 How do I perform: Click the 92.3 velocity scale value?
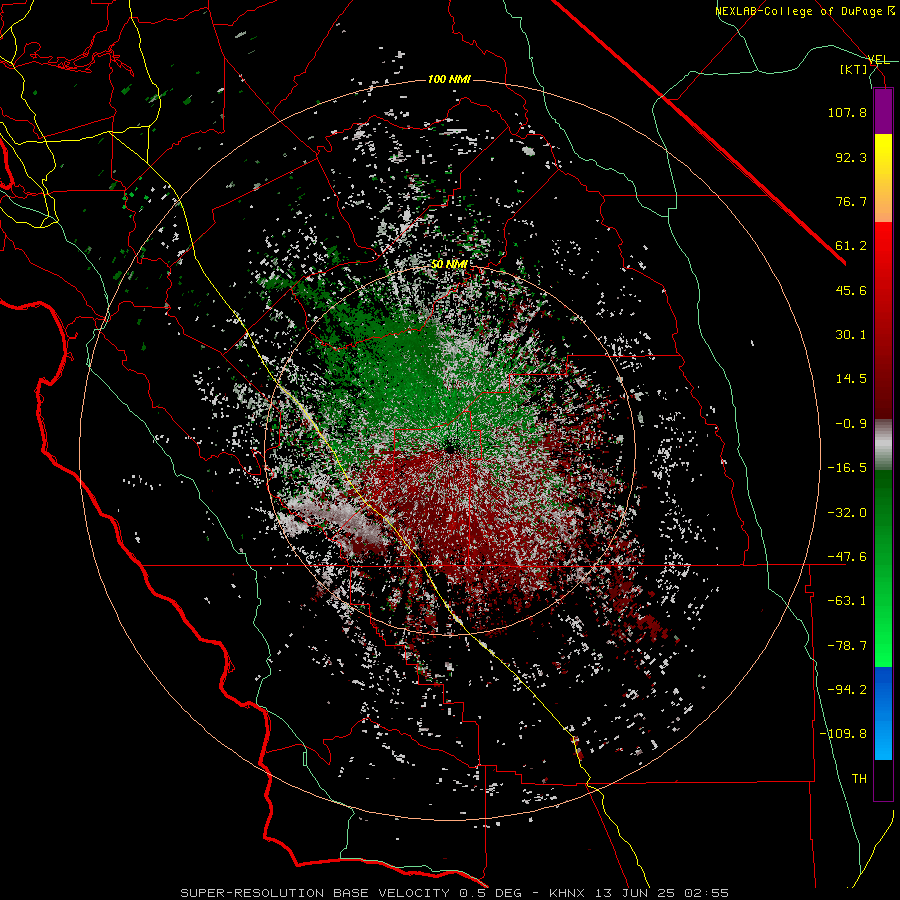point(851,157)
